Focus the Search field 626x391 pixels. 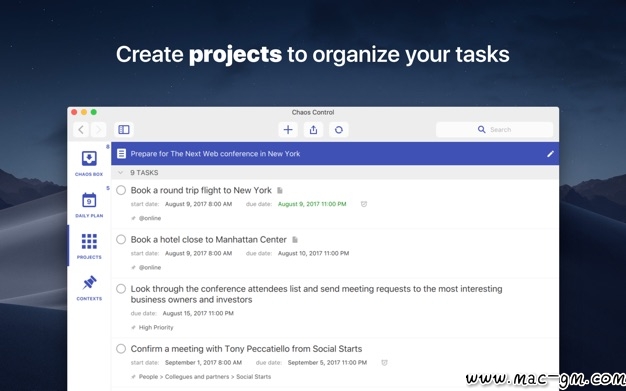pyautogui.click(x=494, y=129)
